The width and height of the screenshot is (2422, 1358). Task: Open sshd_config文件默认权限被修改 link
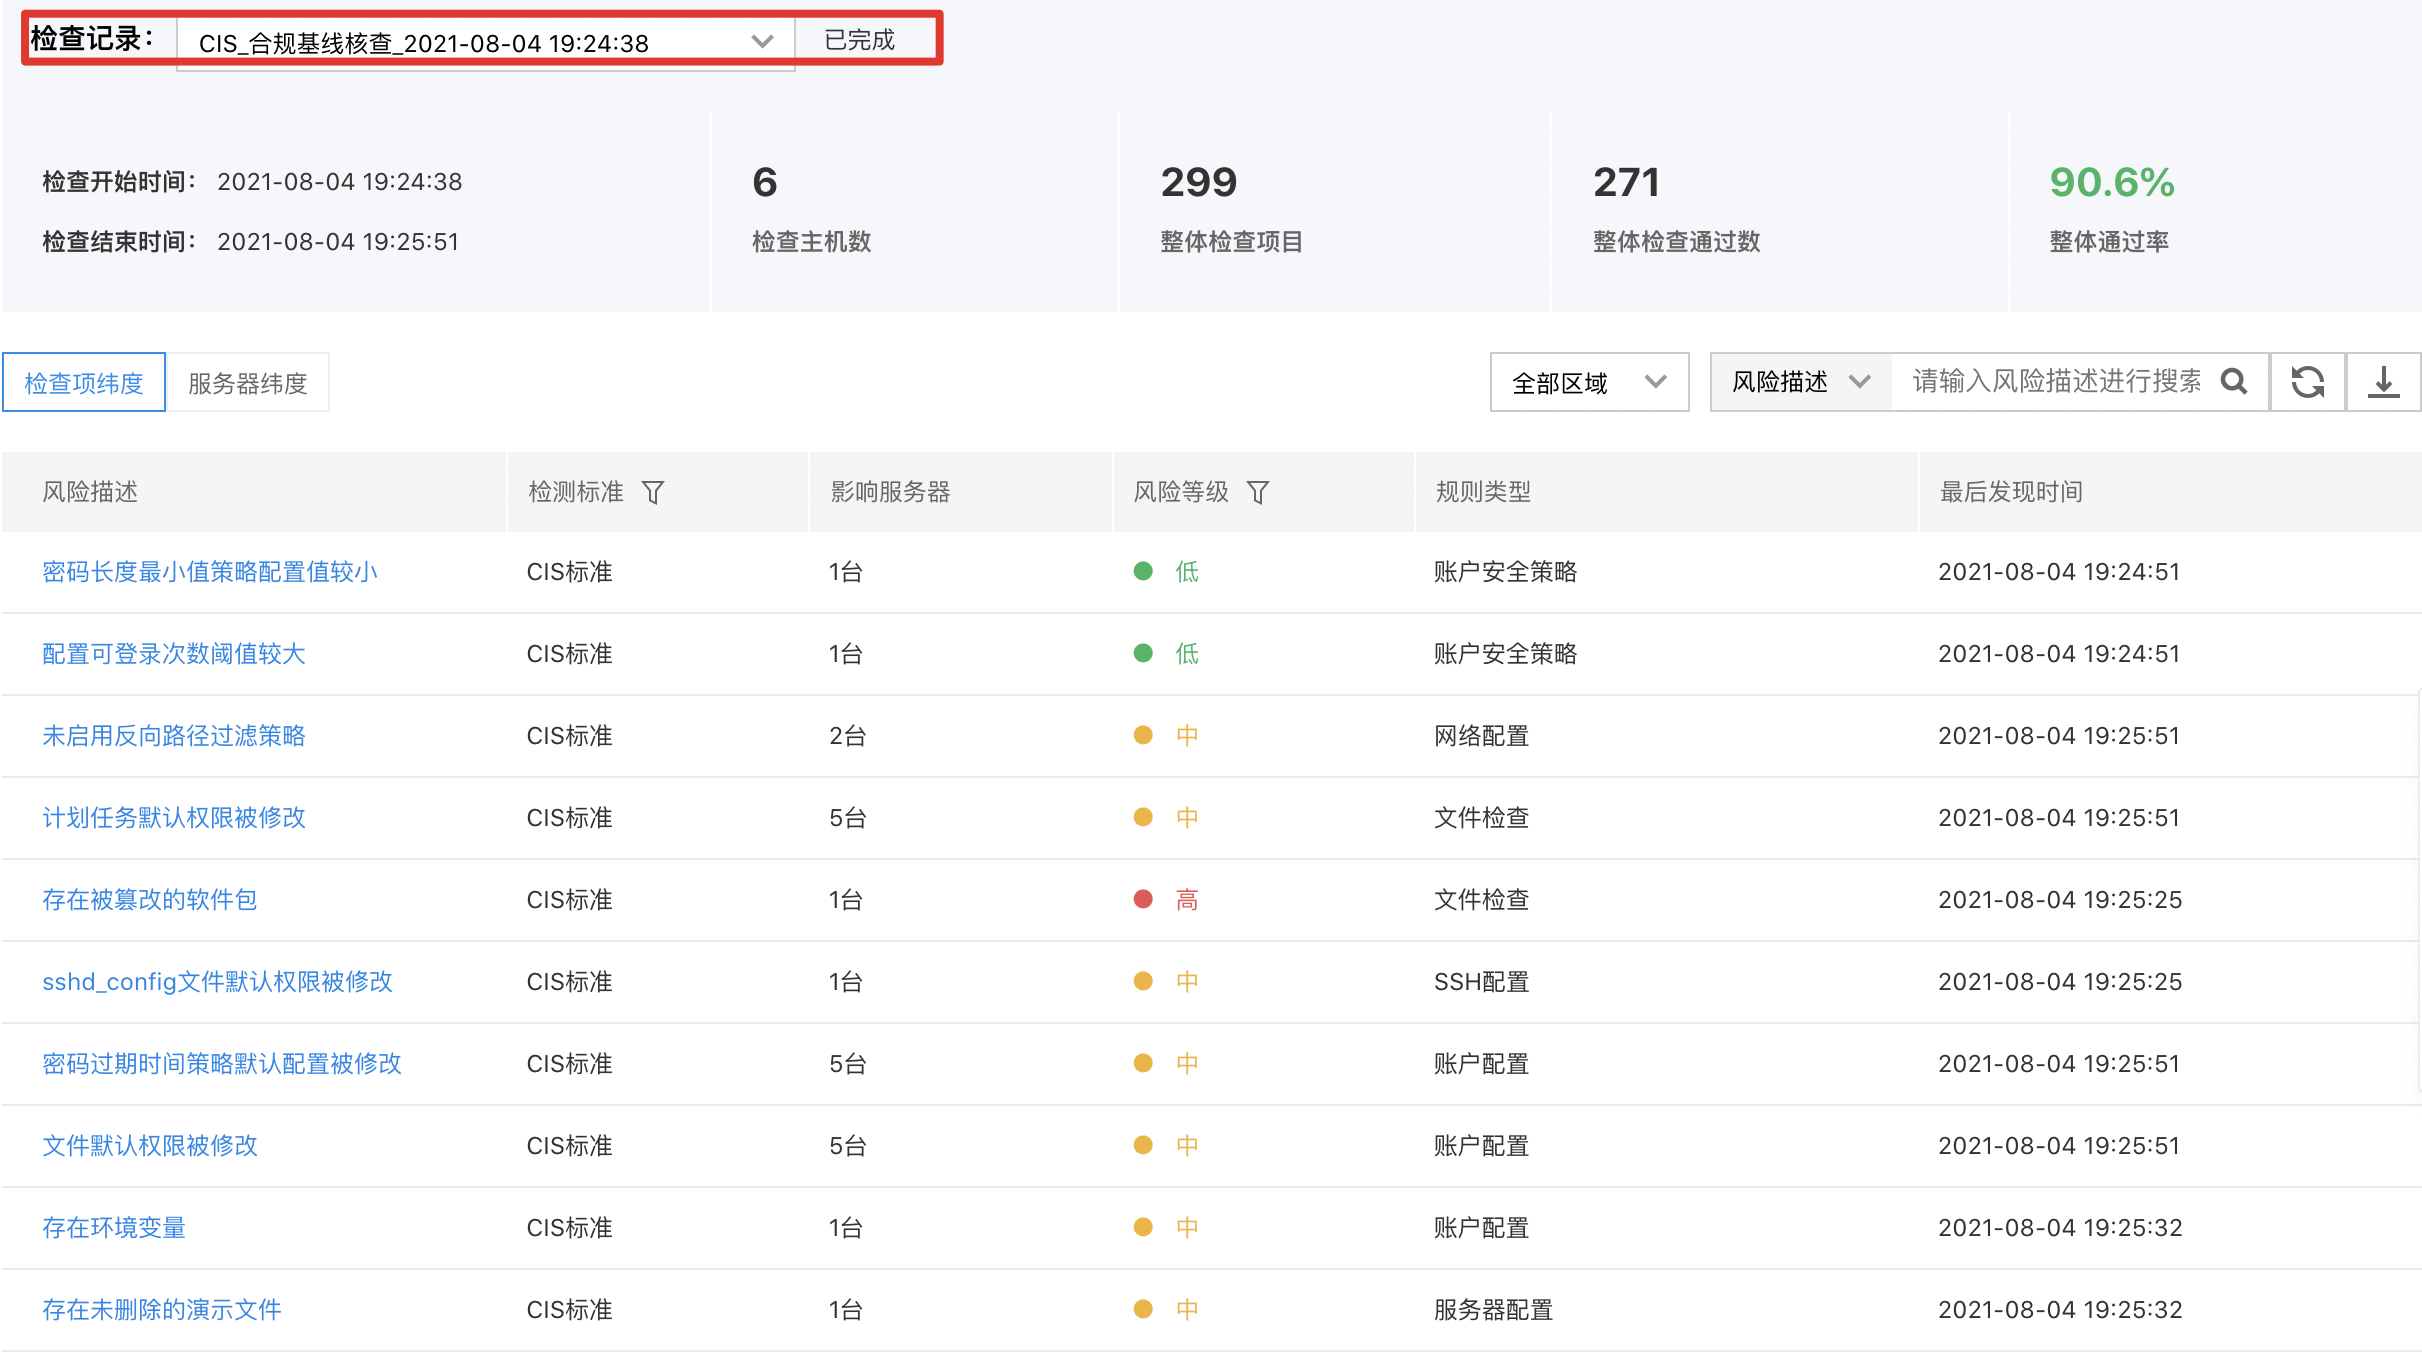coord(217,982)
